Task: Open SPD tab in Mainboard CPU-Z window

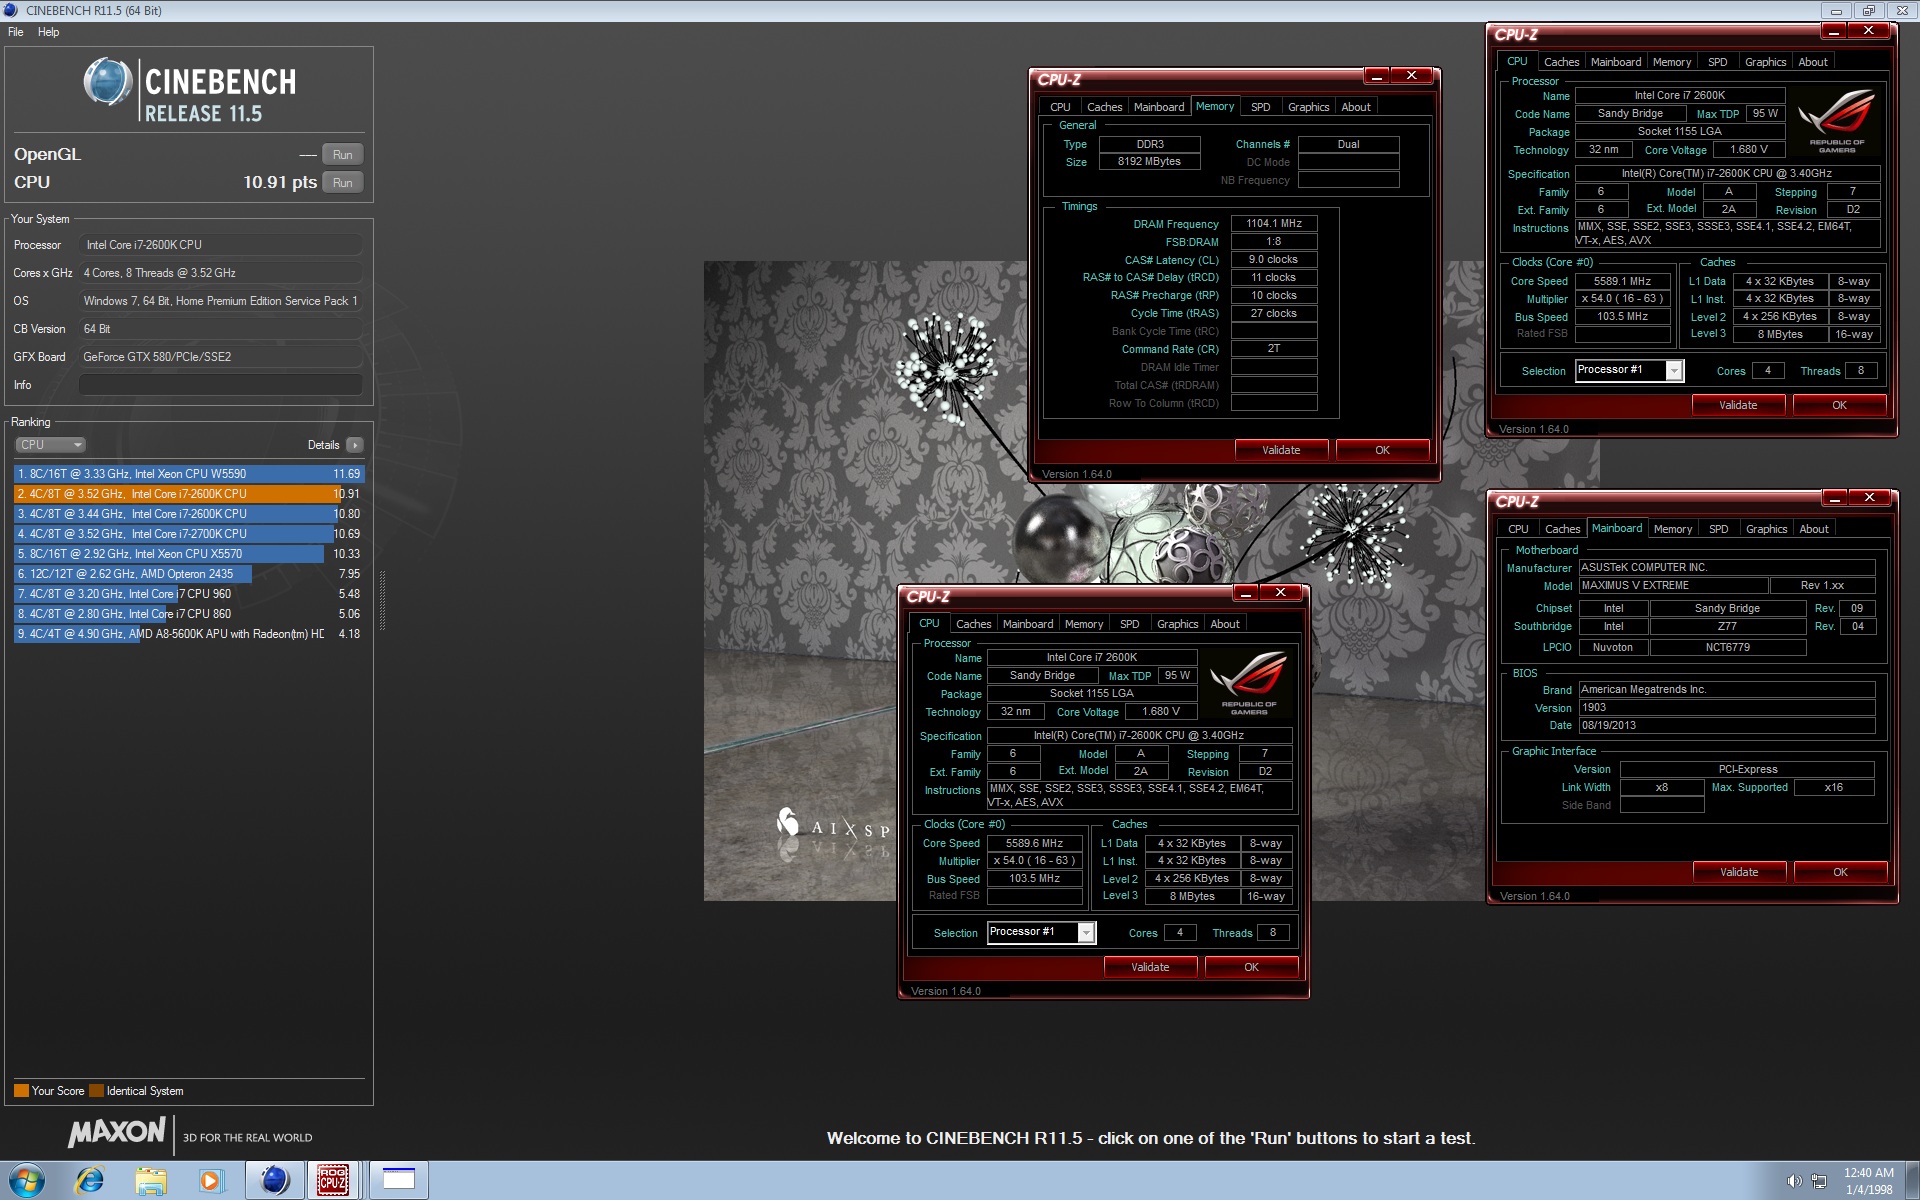Action: (1718, 529)
